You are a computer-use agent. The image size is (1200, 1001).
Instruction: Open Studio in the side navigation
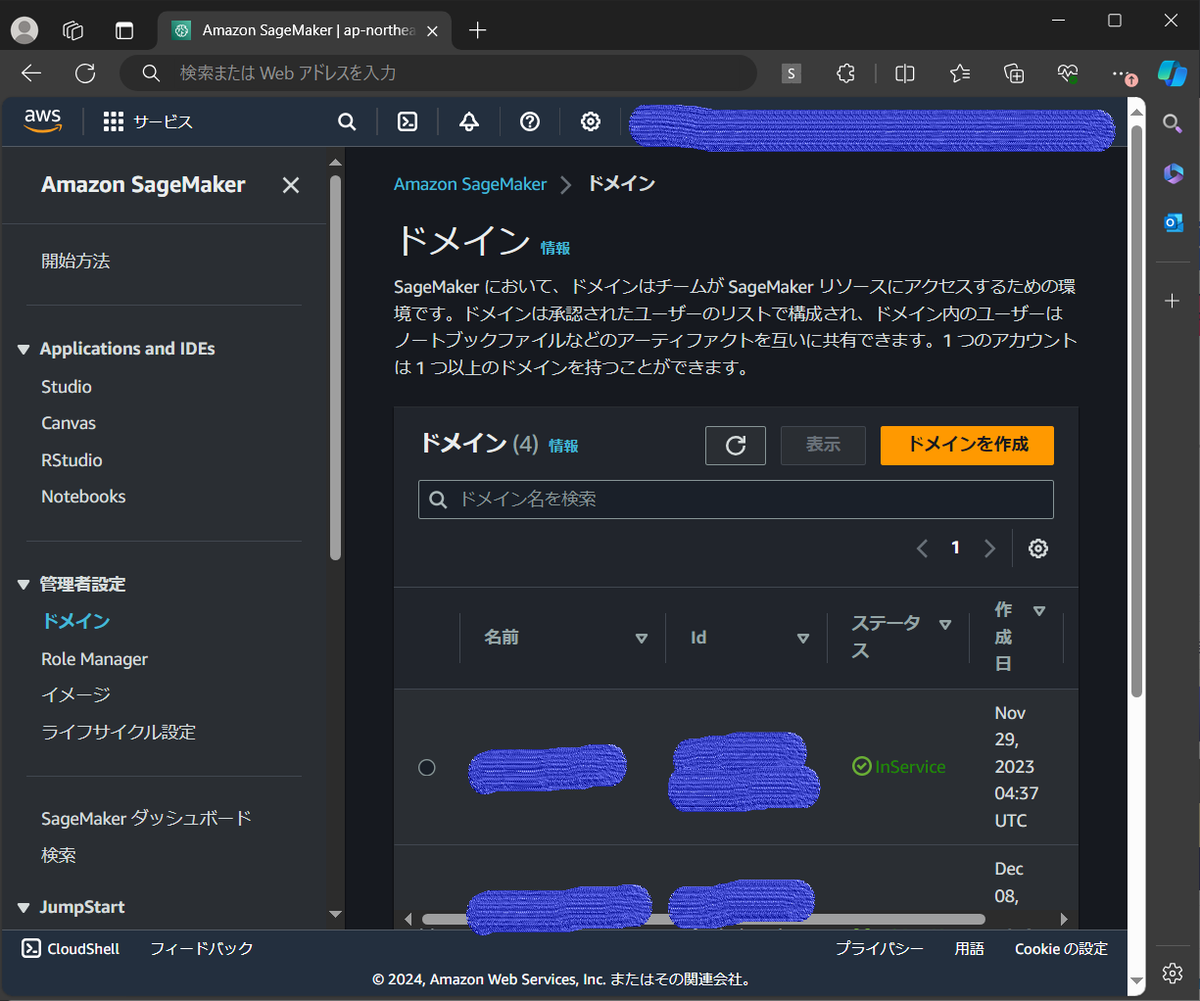tap(66, 387)
